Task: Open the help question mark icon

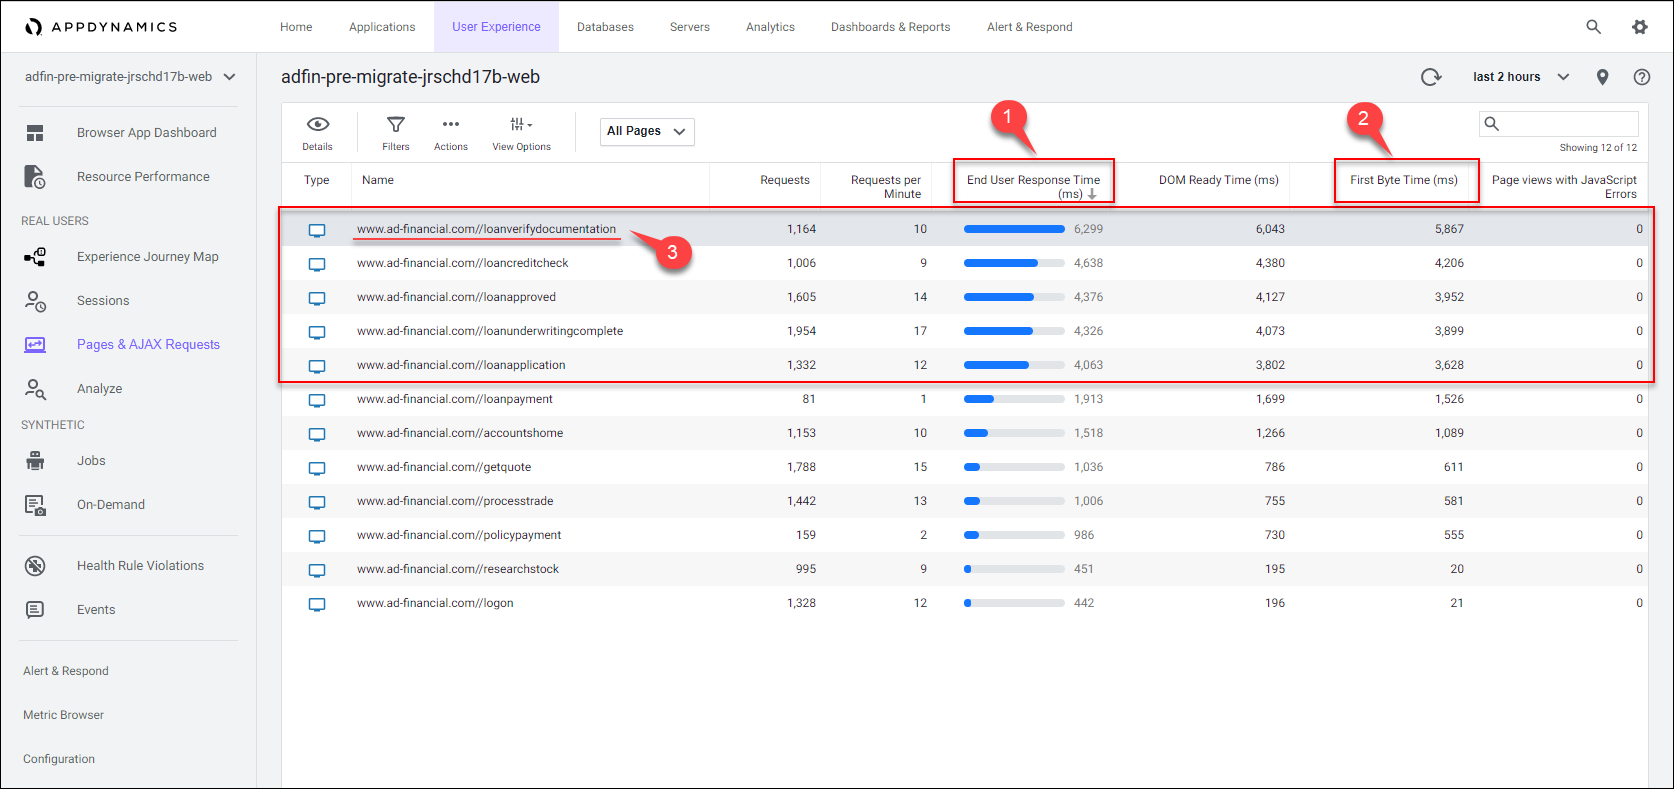Action: (1641, 77)
